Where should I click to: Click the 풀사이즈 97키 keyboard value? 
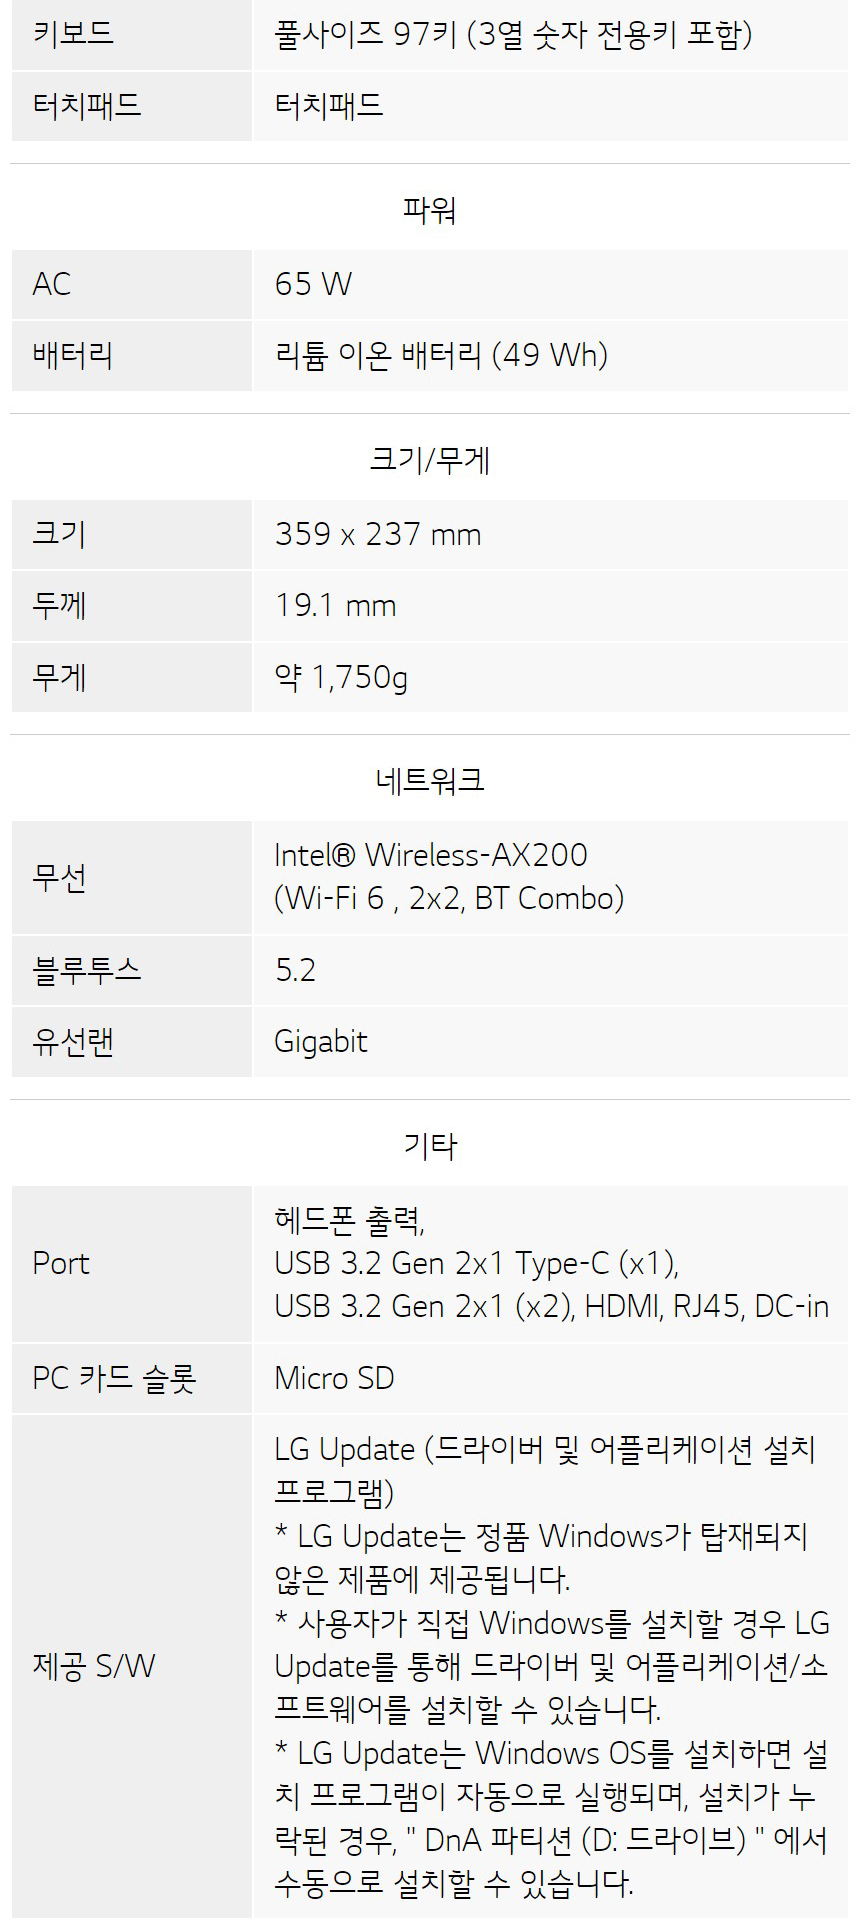513,34
